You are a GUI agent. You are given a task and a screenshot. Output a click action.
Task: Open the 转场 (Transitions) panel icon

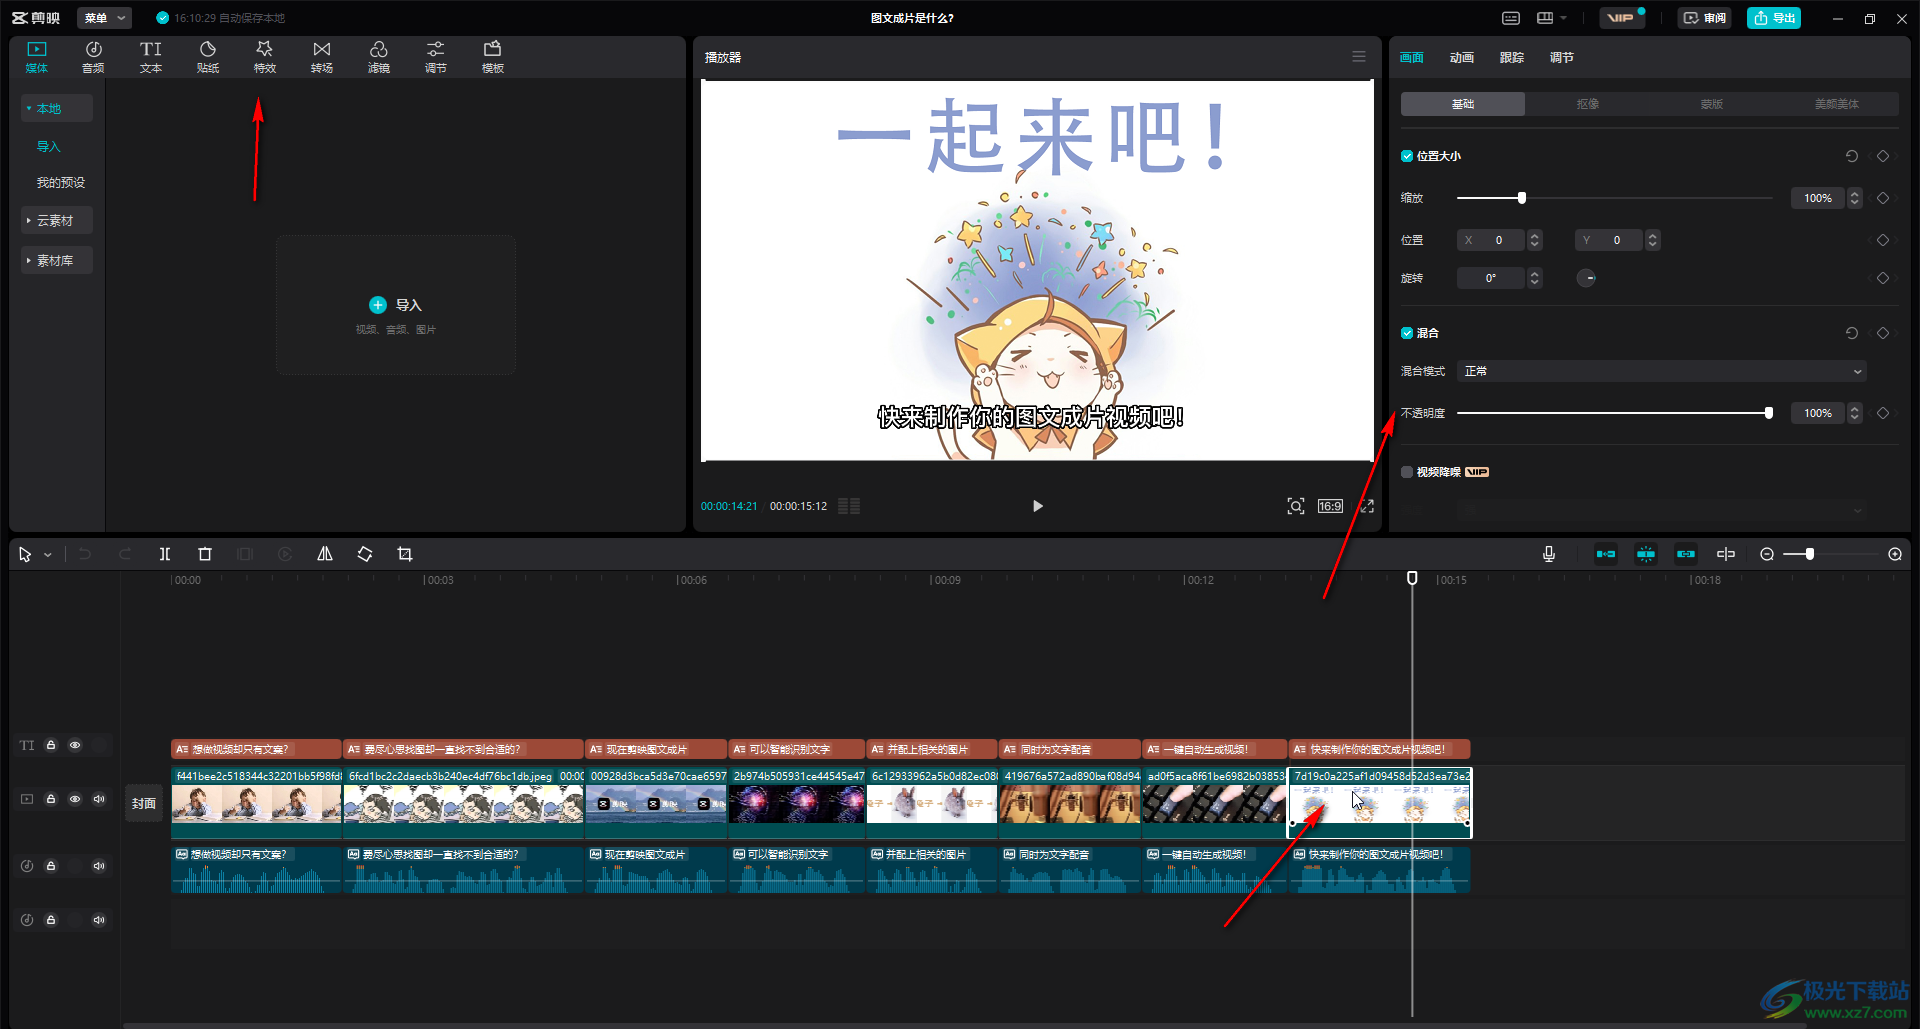coord(322,57)
